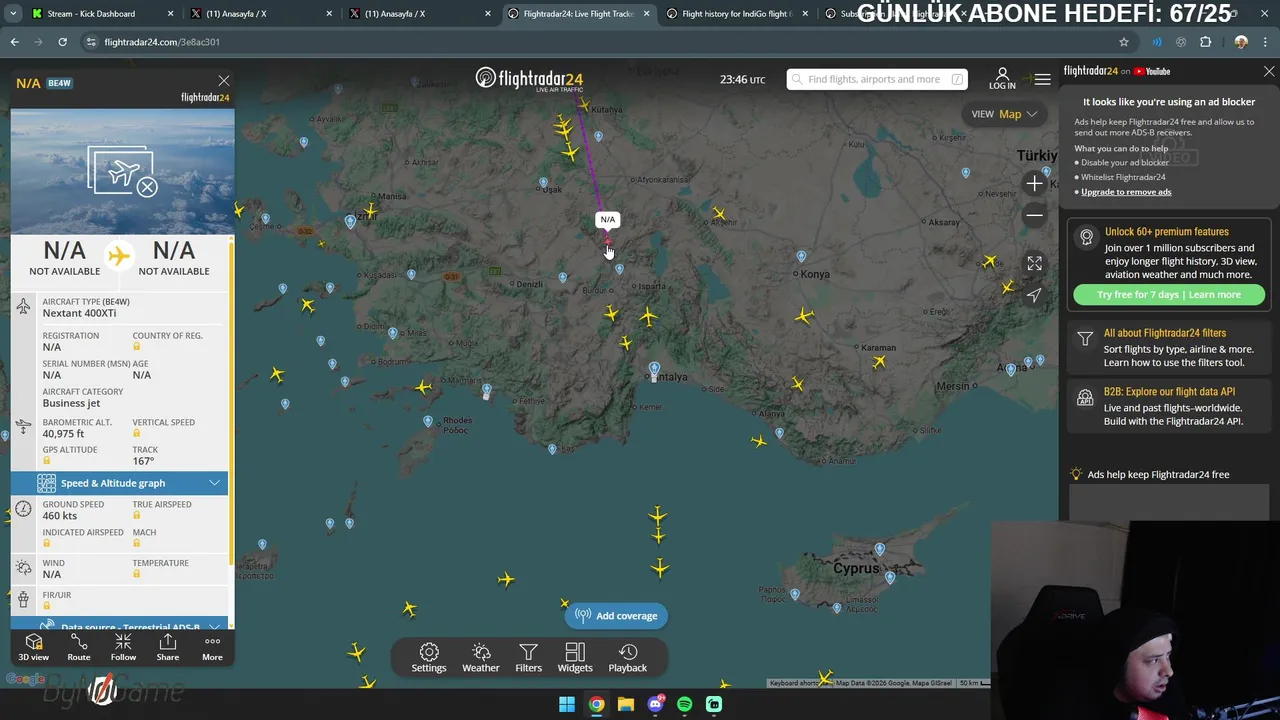Open the All about Flightradar24 filters card
Screen dimensions: 1280x720
[x=1169, y=348]
